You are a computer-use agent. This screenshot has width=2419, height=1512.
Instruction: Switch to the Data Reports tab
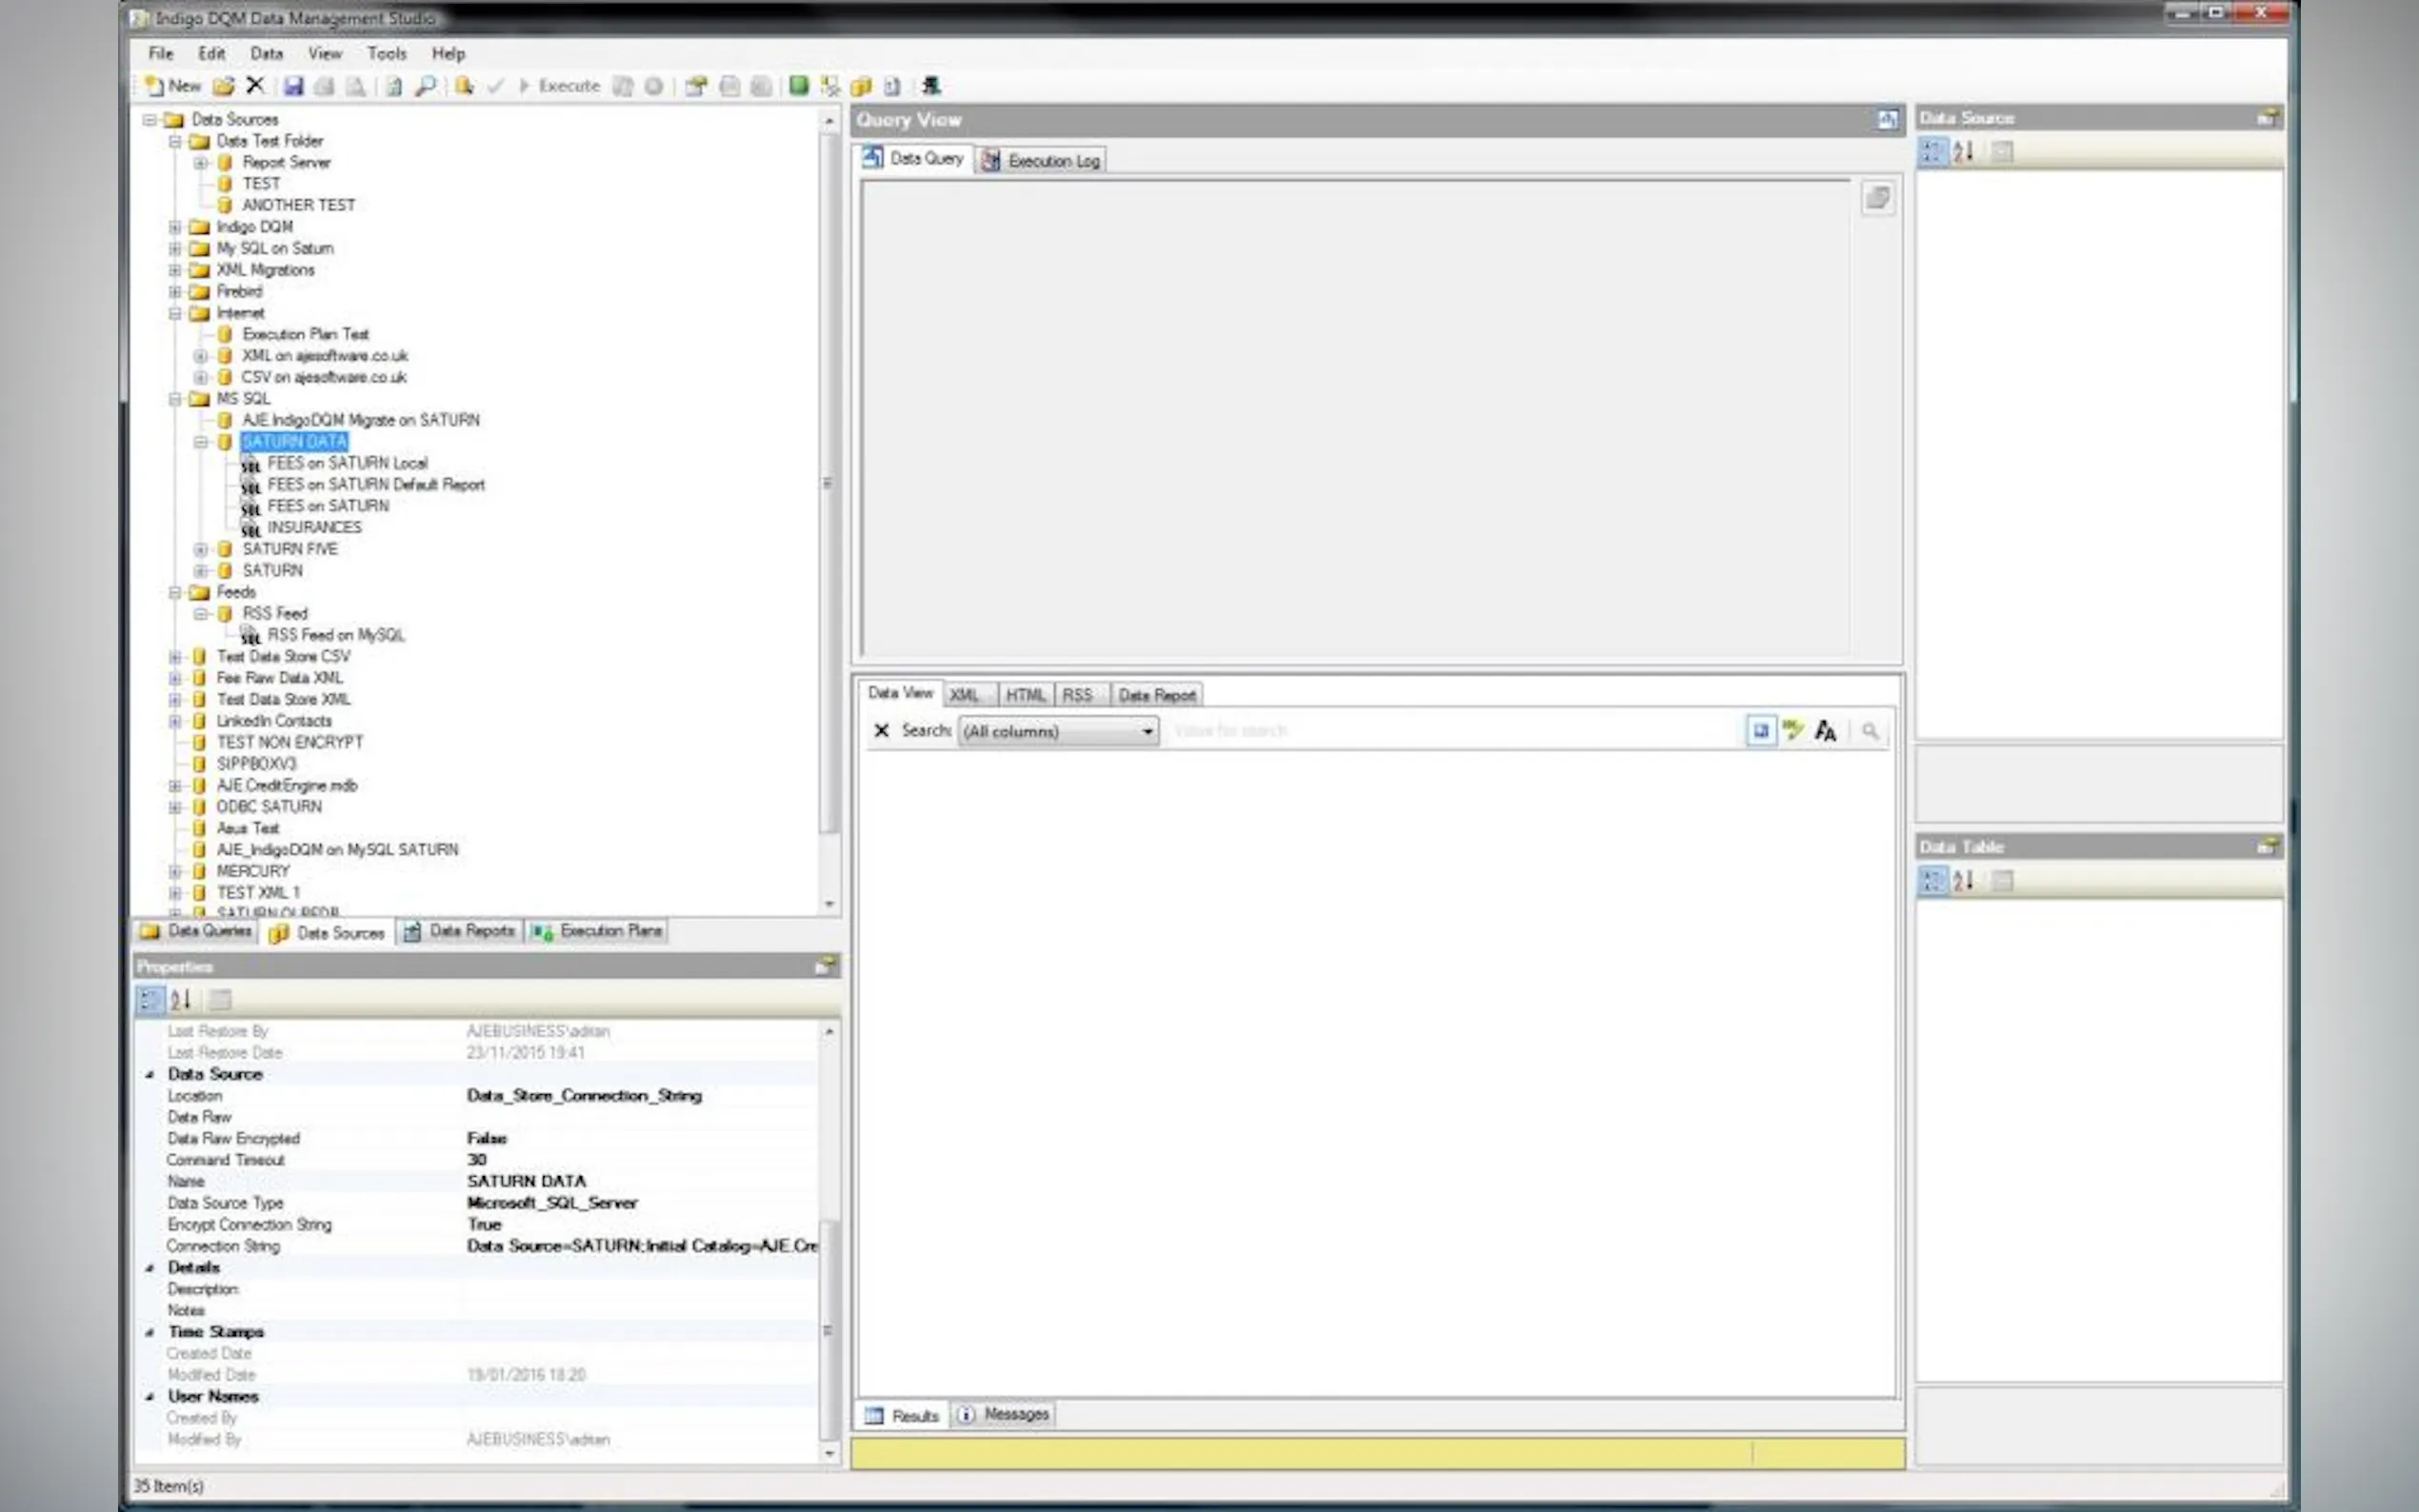[x=460, y=931]
